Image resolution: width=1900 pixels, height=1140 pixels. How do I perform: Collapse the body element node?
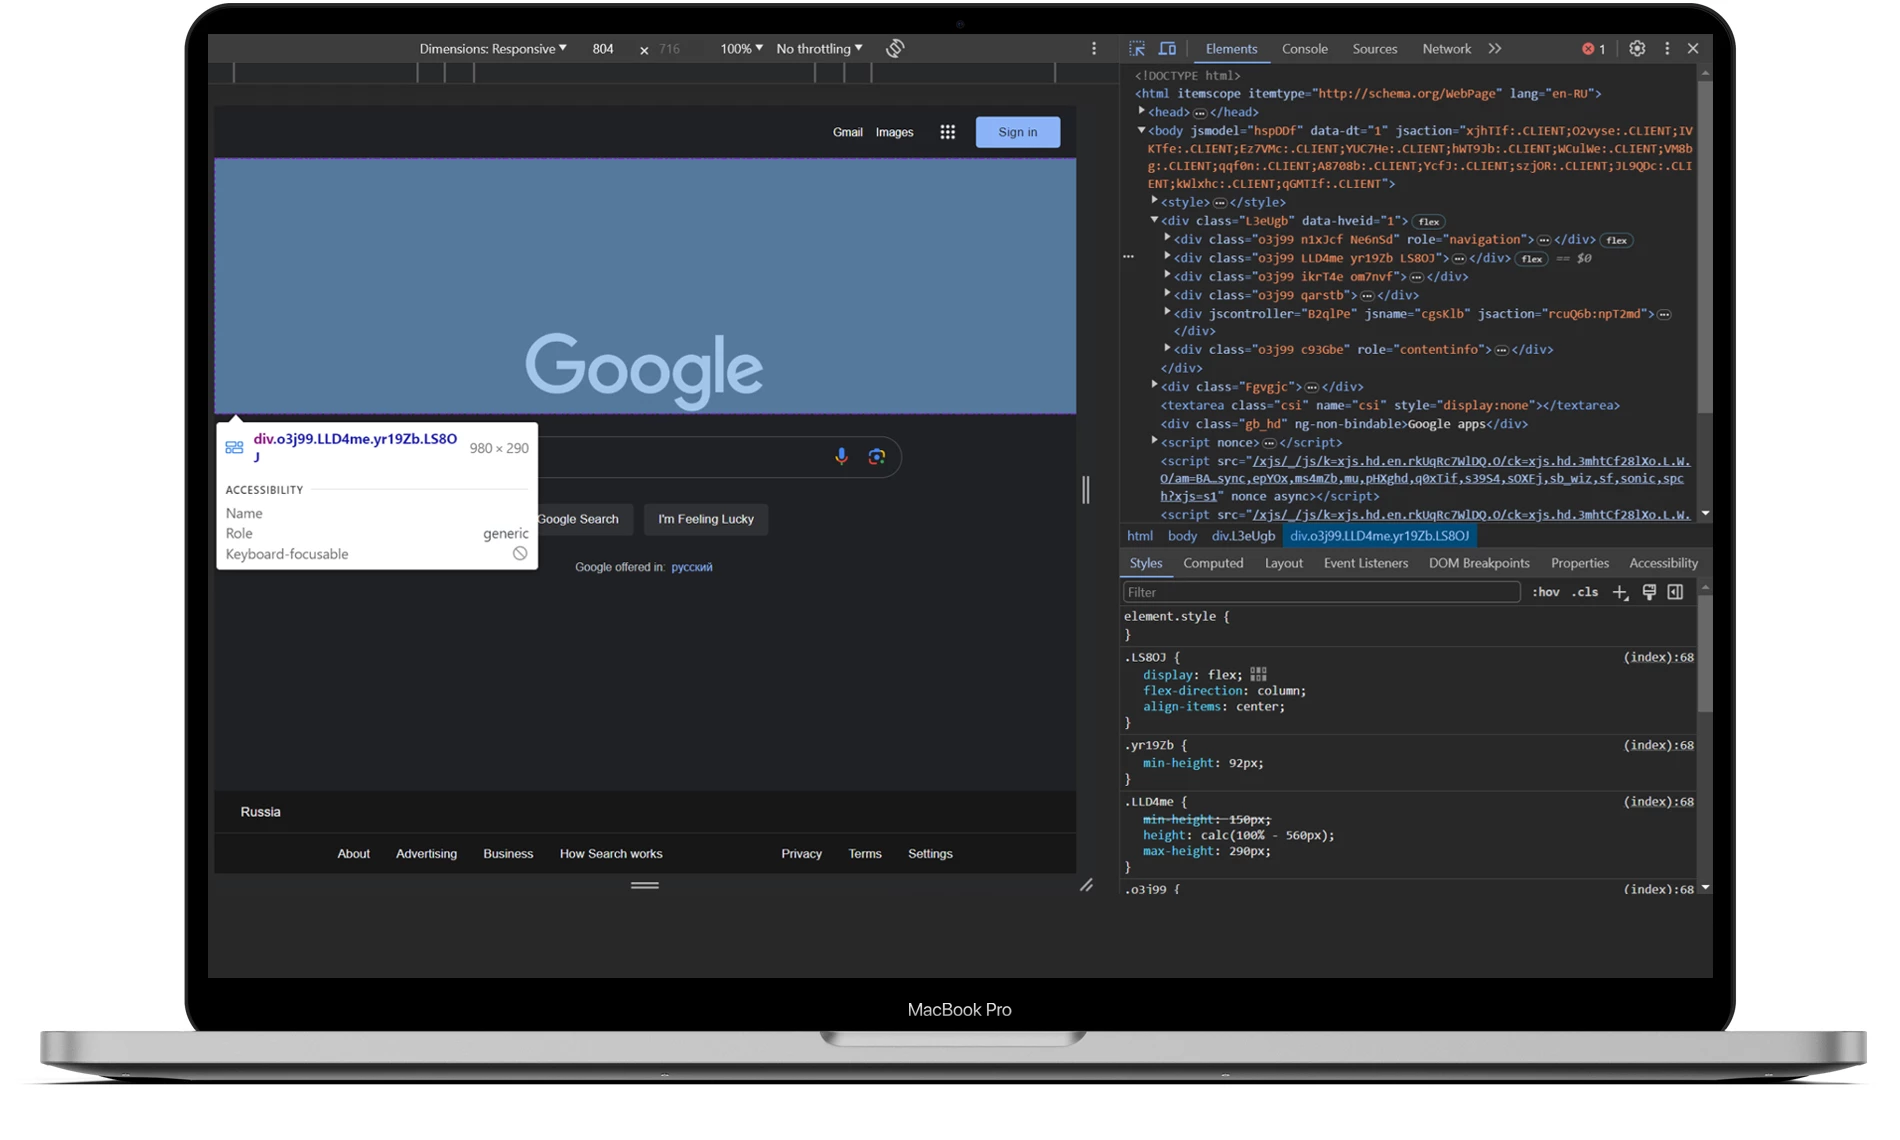1142,130
